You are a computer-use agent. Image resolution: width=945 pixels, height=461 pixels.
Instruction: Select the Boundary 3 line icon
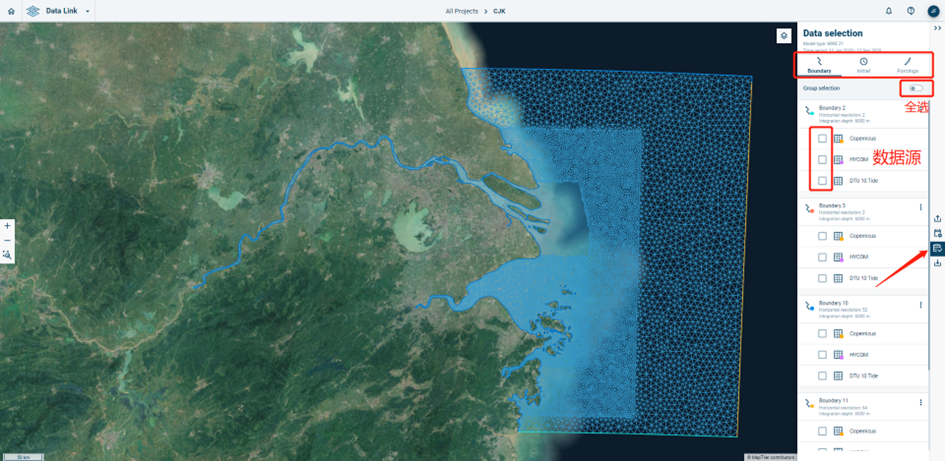(x=809, y=208)
